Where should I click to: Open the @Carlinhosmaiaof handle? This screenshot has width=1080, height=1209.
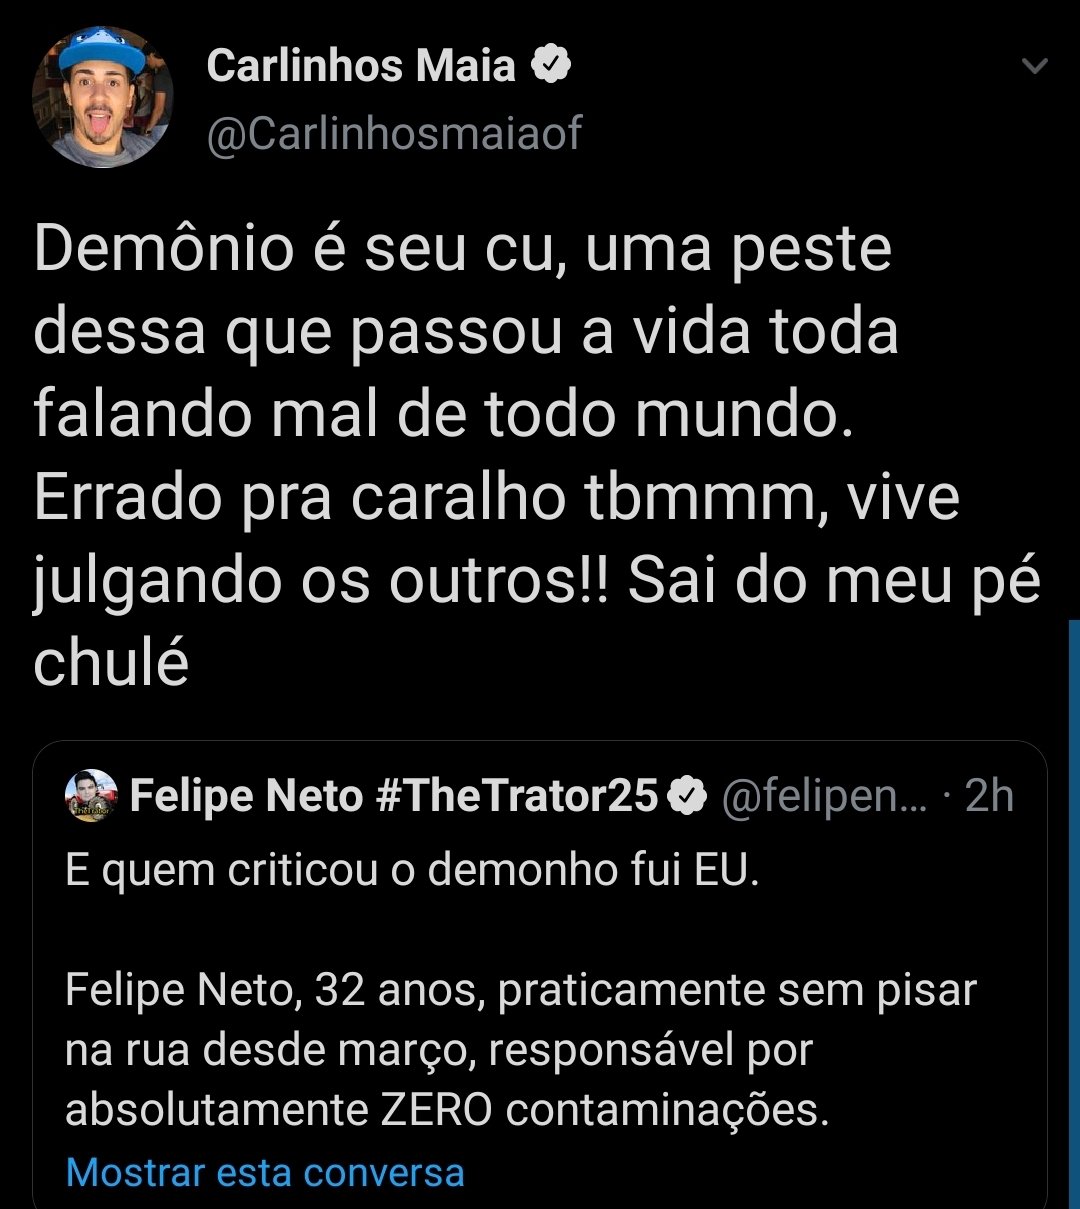(x=394, y=134)
